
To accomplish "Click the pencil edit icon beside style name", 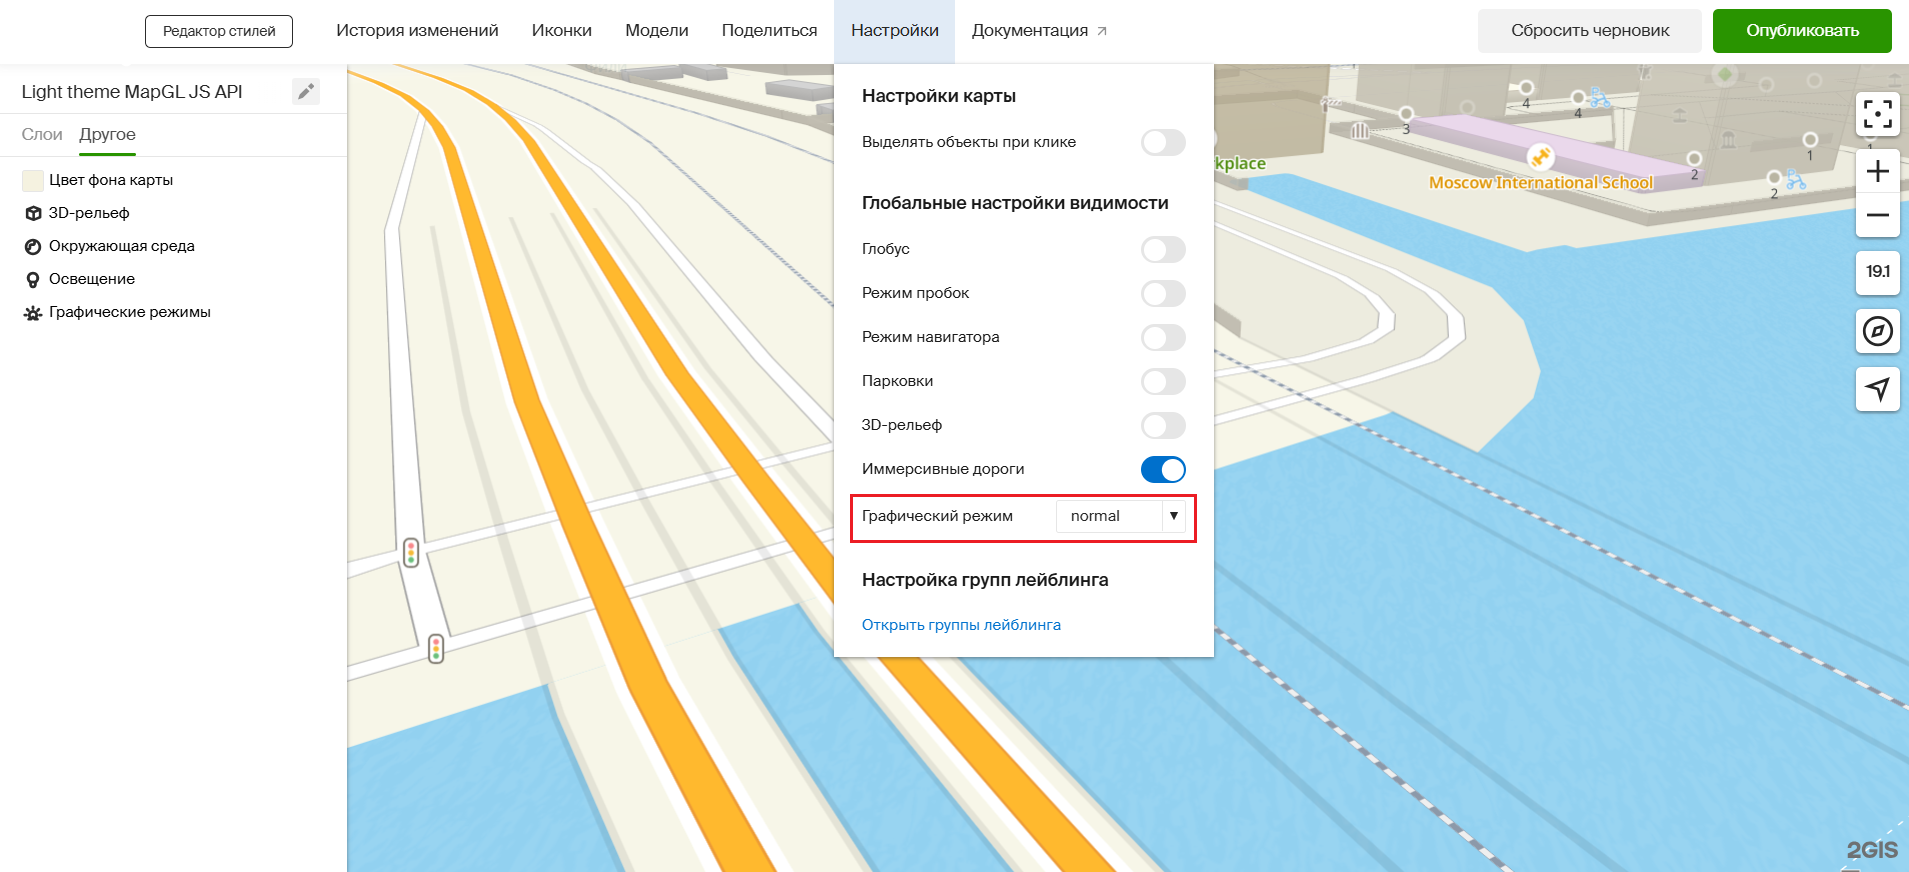I will coord(306,92).
